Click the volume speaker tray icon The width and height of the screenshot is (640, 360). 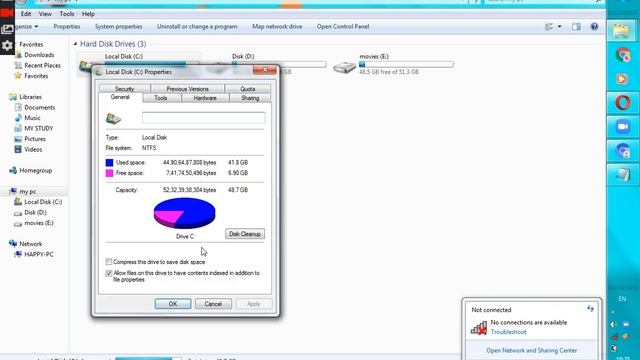point(613,324)
